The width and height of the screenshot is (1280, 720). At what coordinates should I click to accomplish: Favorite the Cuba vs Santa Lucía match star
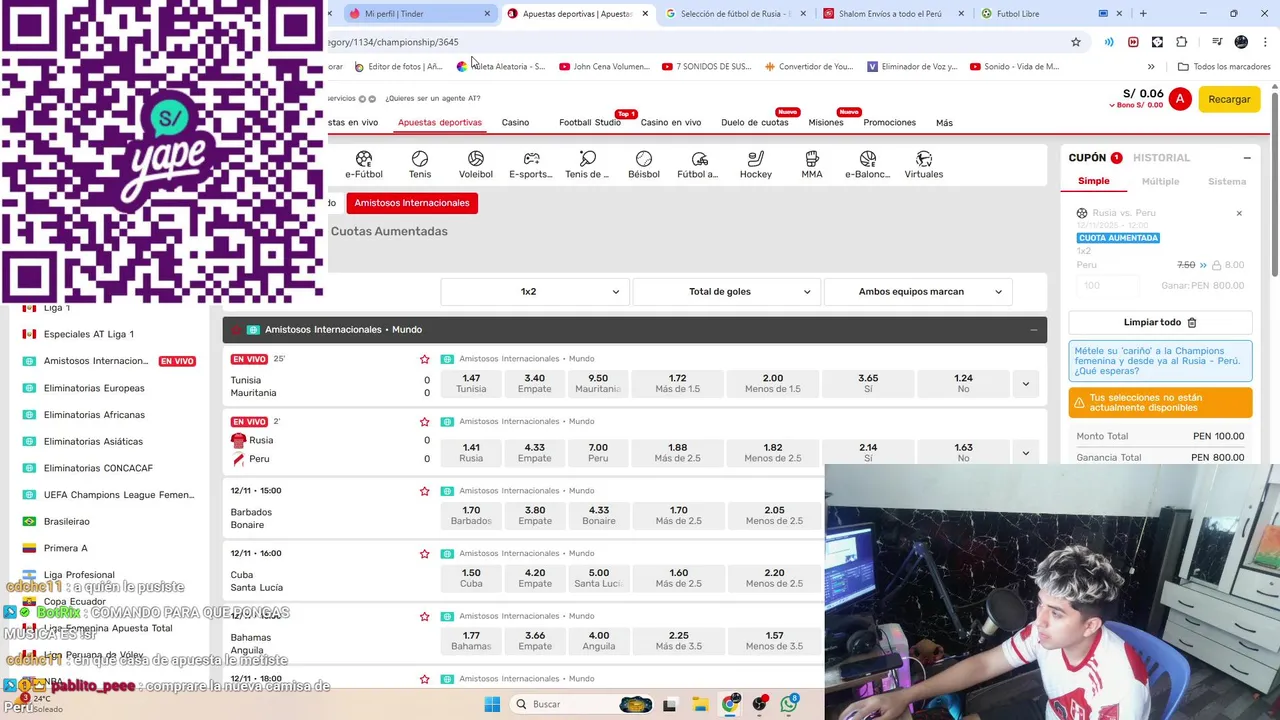coord(425,553)
